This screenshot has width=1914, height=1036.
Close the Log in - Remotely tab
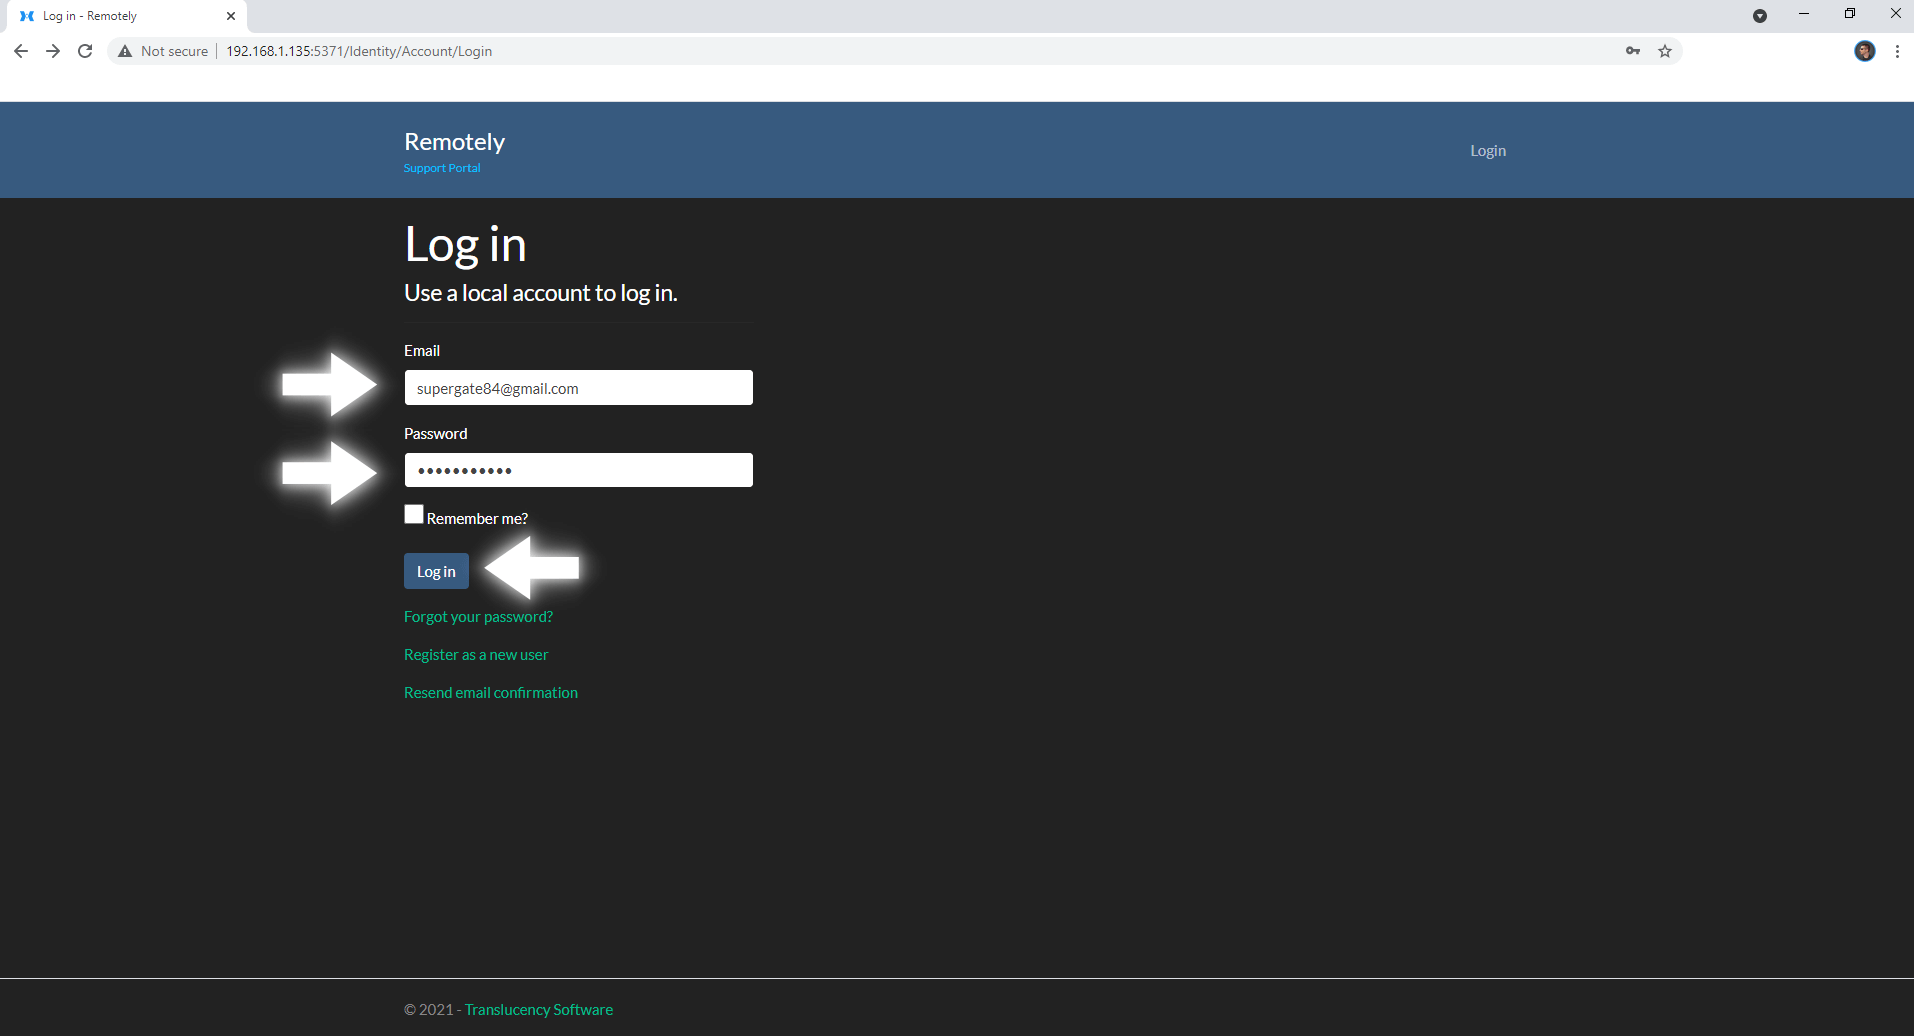pyautogui.click(x=231, y=16)
